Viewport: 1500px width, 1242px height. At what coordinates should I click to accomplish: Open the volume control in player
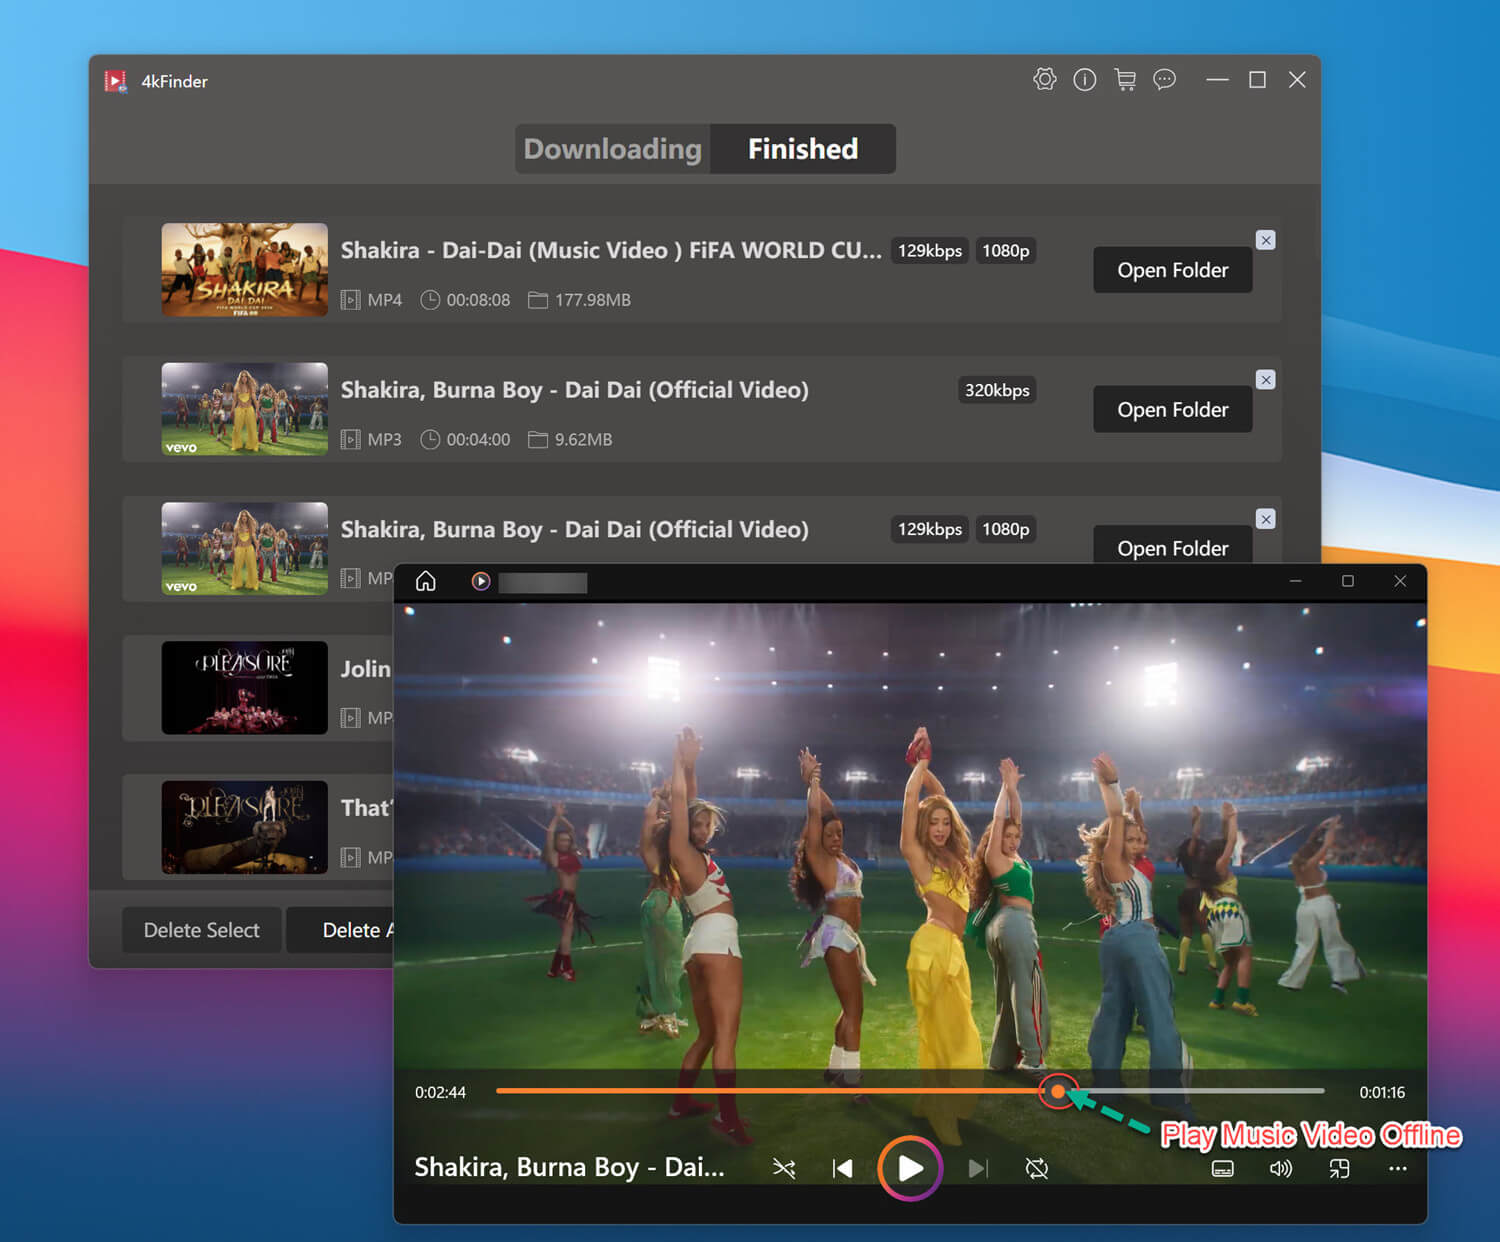(x=1281, y=1168)
